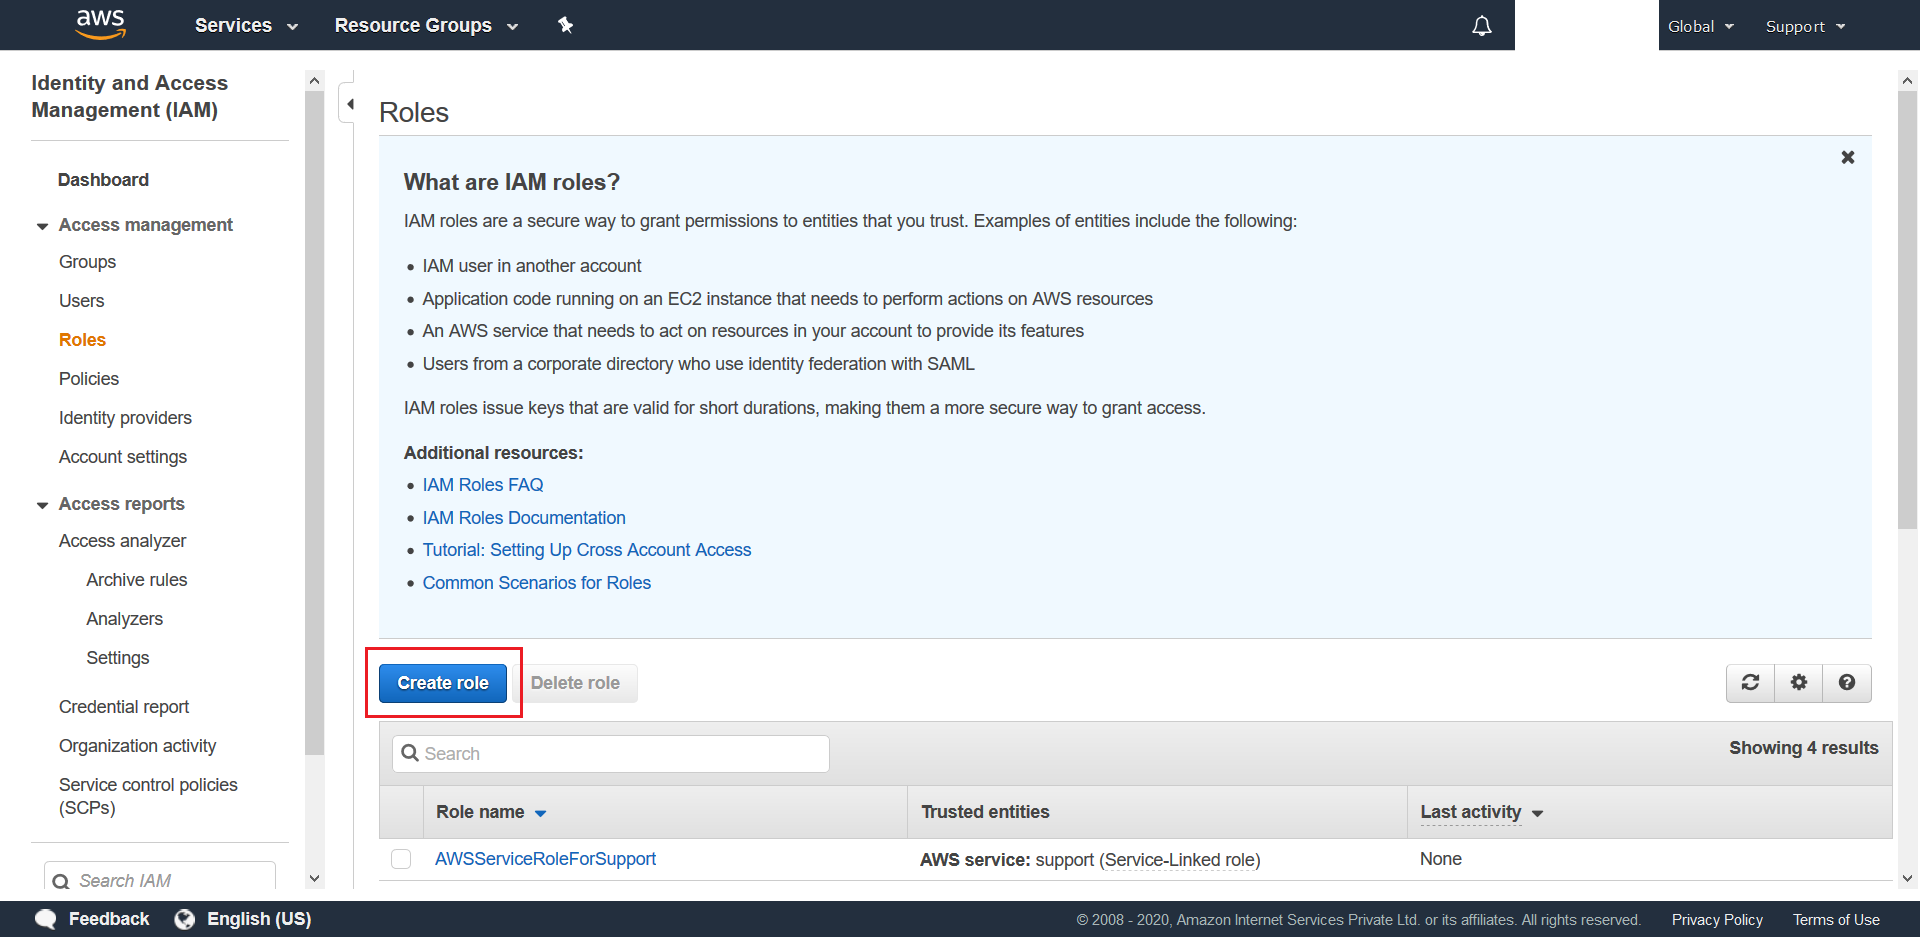Open the Resource Groups dropdown
The width and height of the screenshot is (1920, 937).
coord(426,25)
